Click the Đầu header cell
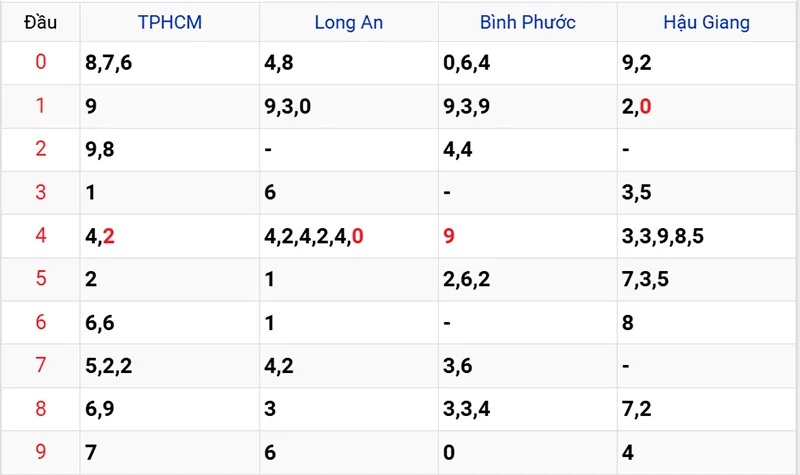 pyautogui.click(x=40, y=21)
